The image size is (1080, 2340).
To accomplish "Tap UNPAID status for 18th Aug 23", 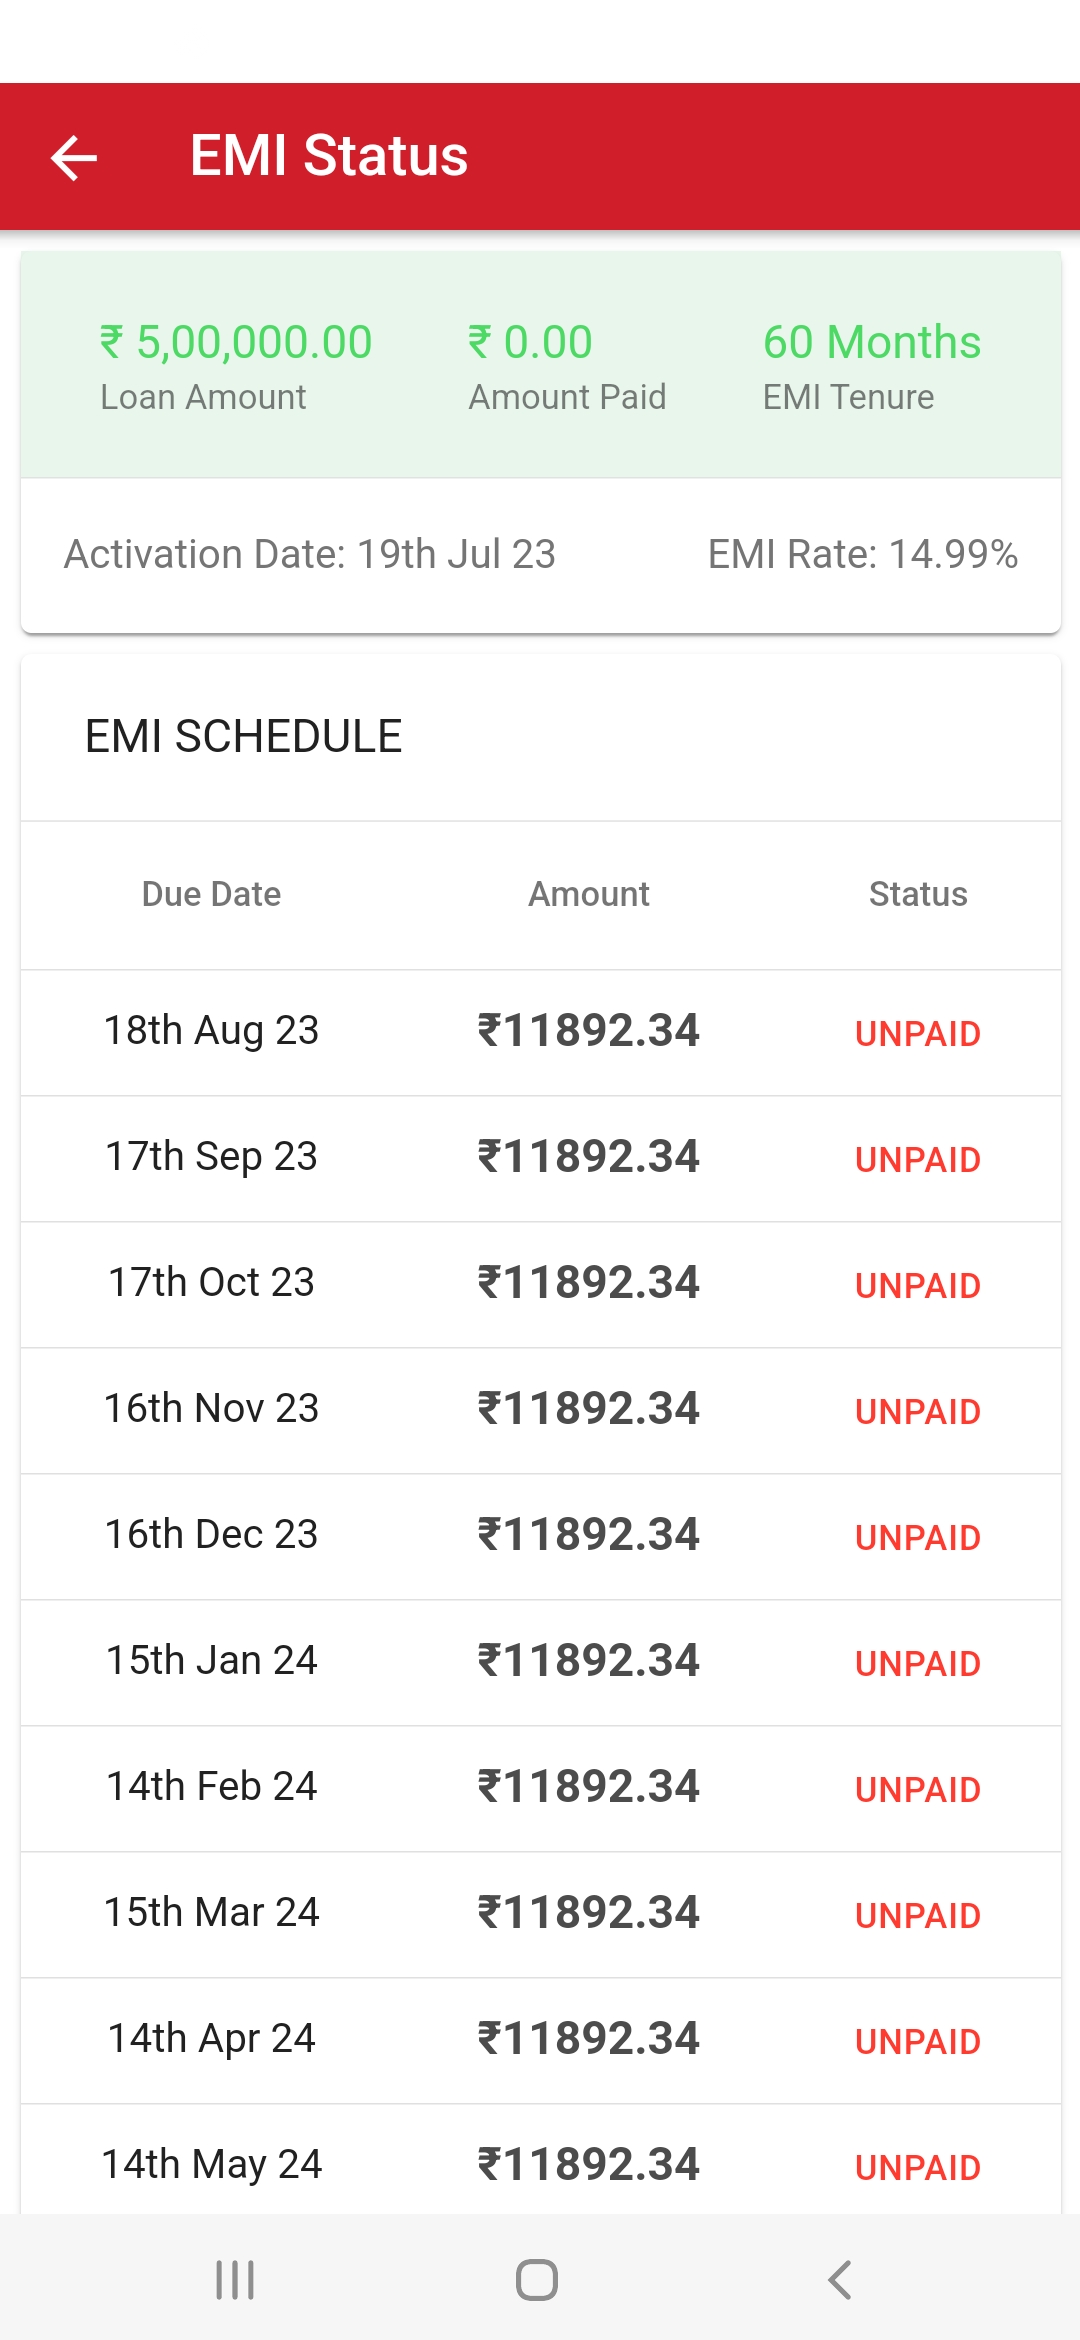I will (917, 1034).
